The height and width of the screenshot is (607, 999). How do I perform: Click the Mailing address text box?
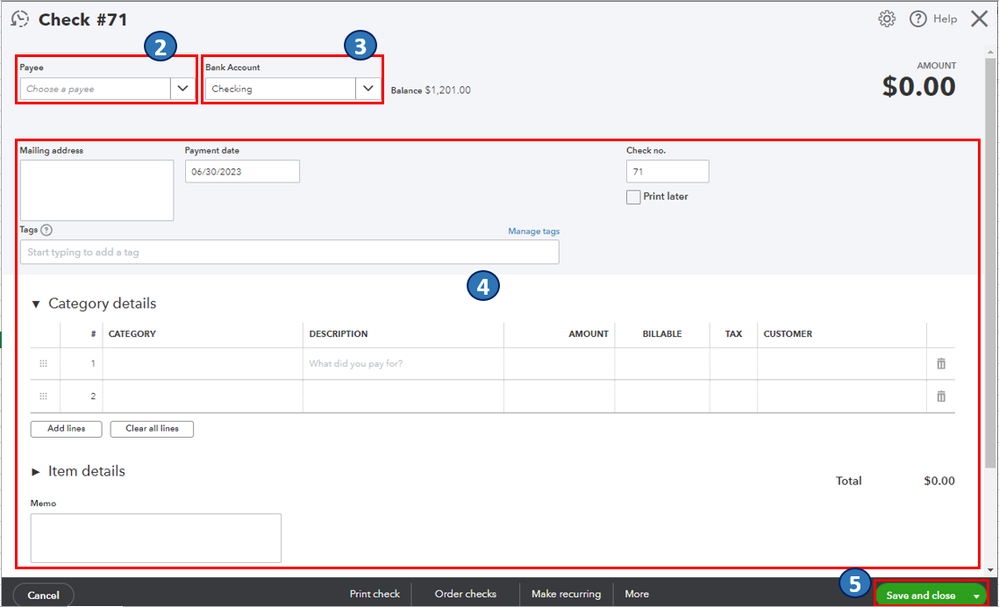[97, 190]
